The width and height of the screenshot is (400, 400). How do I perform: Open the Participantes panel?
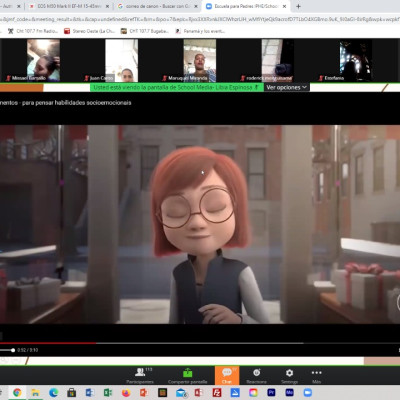click(x=140, y=376)
